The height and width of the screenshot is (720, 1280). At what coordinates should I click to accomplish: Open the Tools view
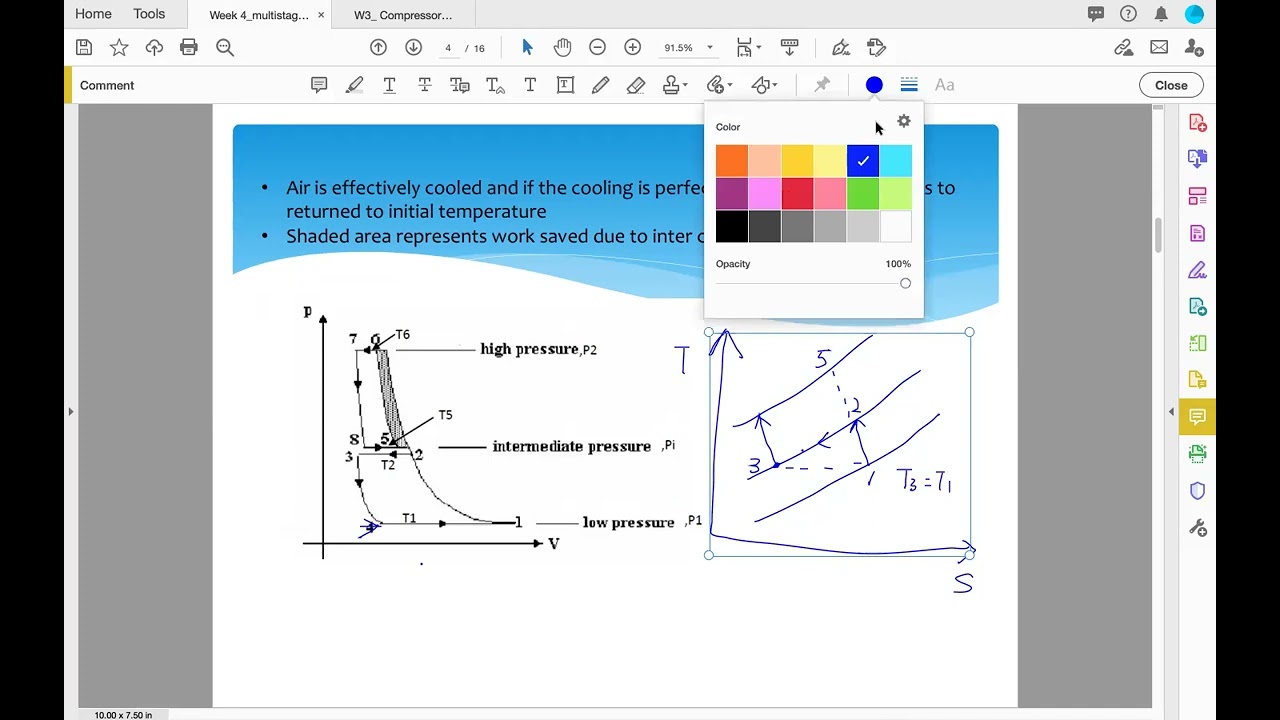[x=149, y=14]
